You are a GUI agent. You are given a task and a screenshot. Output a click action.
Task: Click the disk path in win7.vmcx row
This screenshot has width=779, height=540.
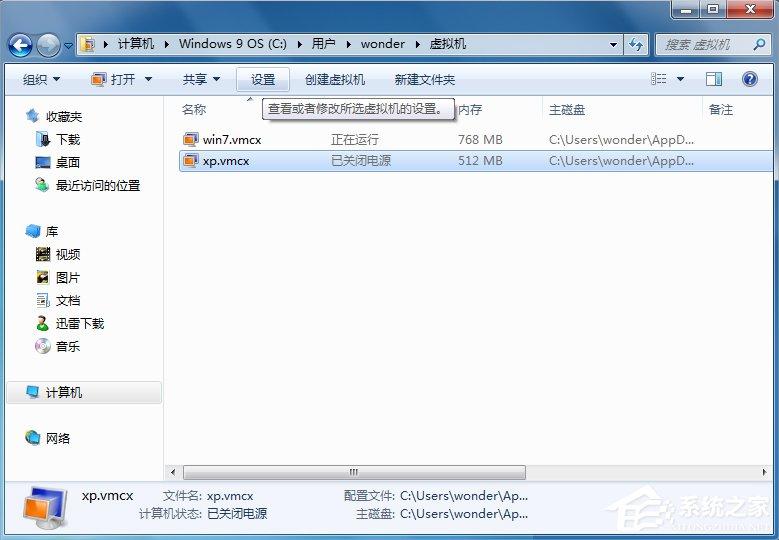(x=621, y=140)
